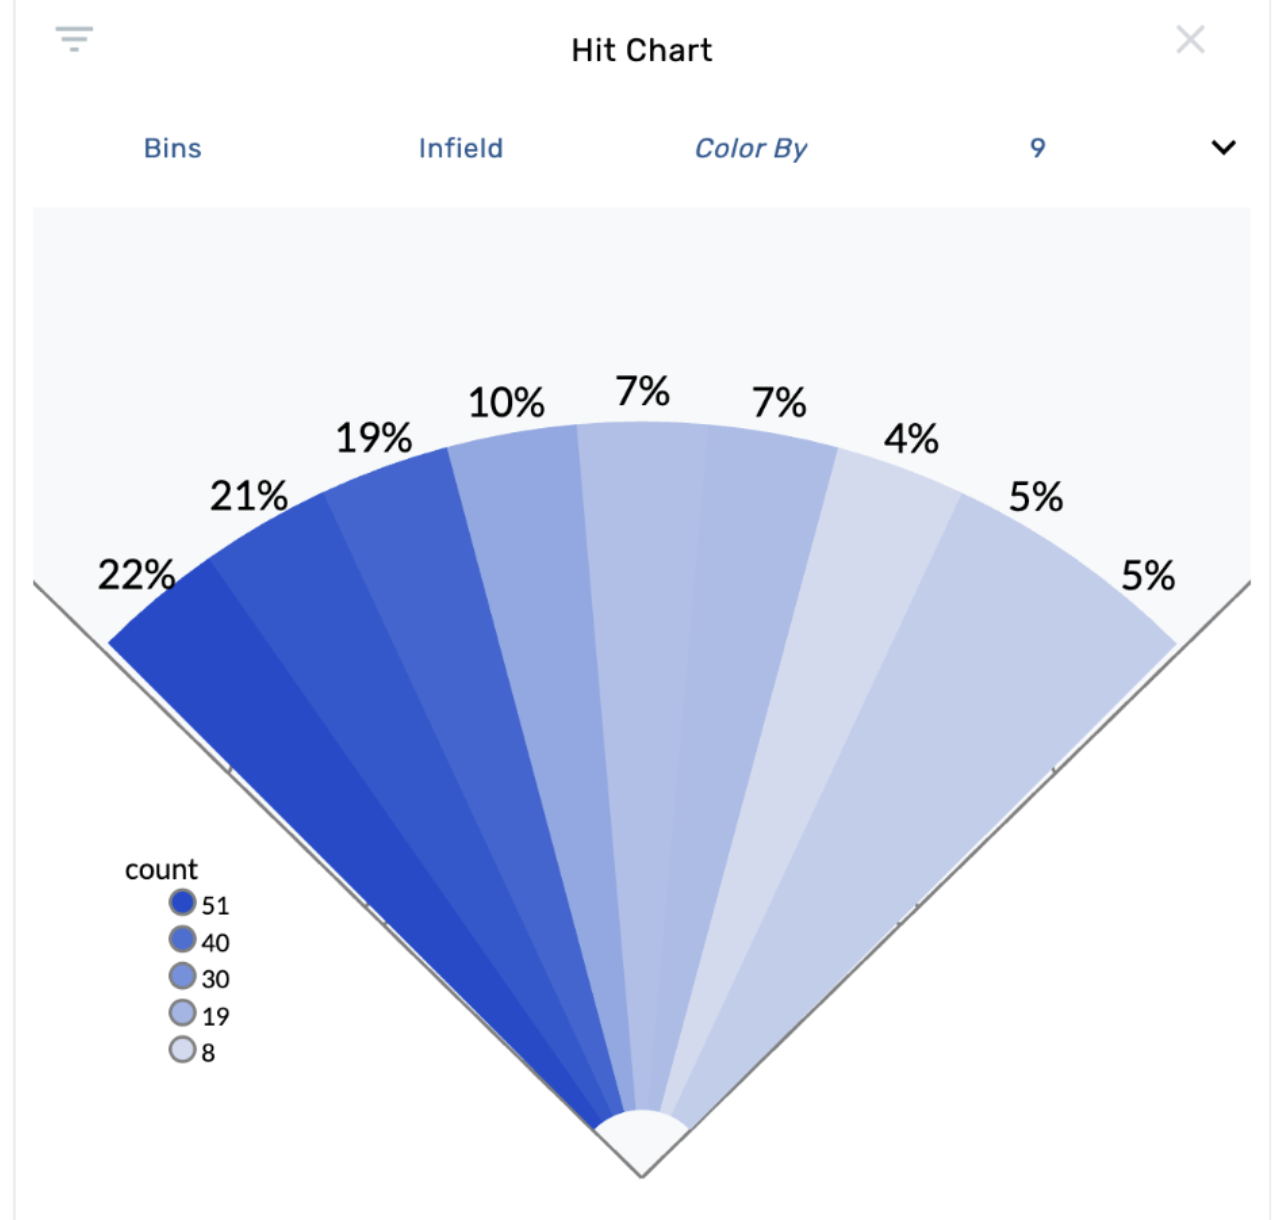The height and width of the screenshot is (1220, 1280).
Task: Close the Hit Chart panel
Action: (1190, 40)
